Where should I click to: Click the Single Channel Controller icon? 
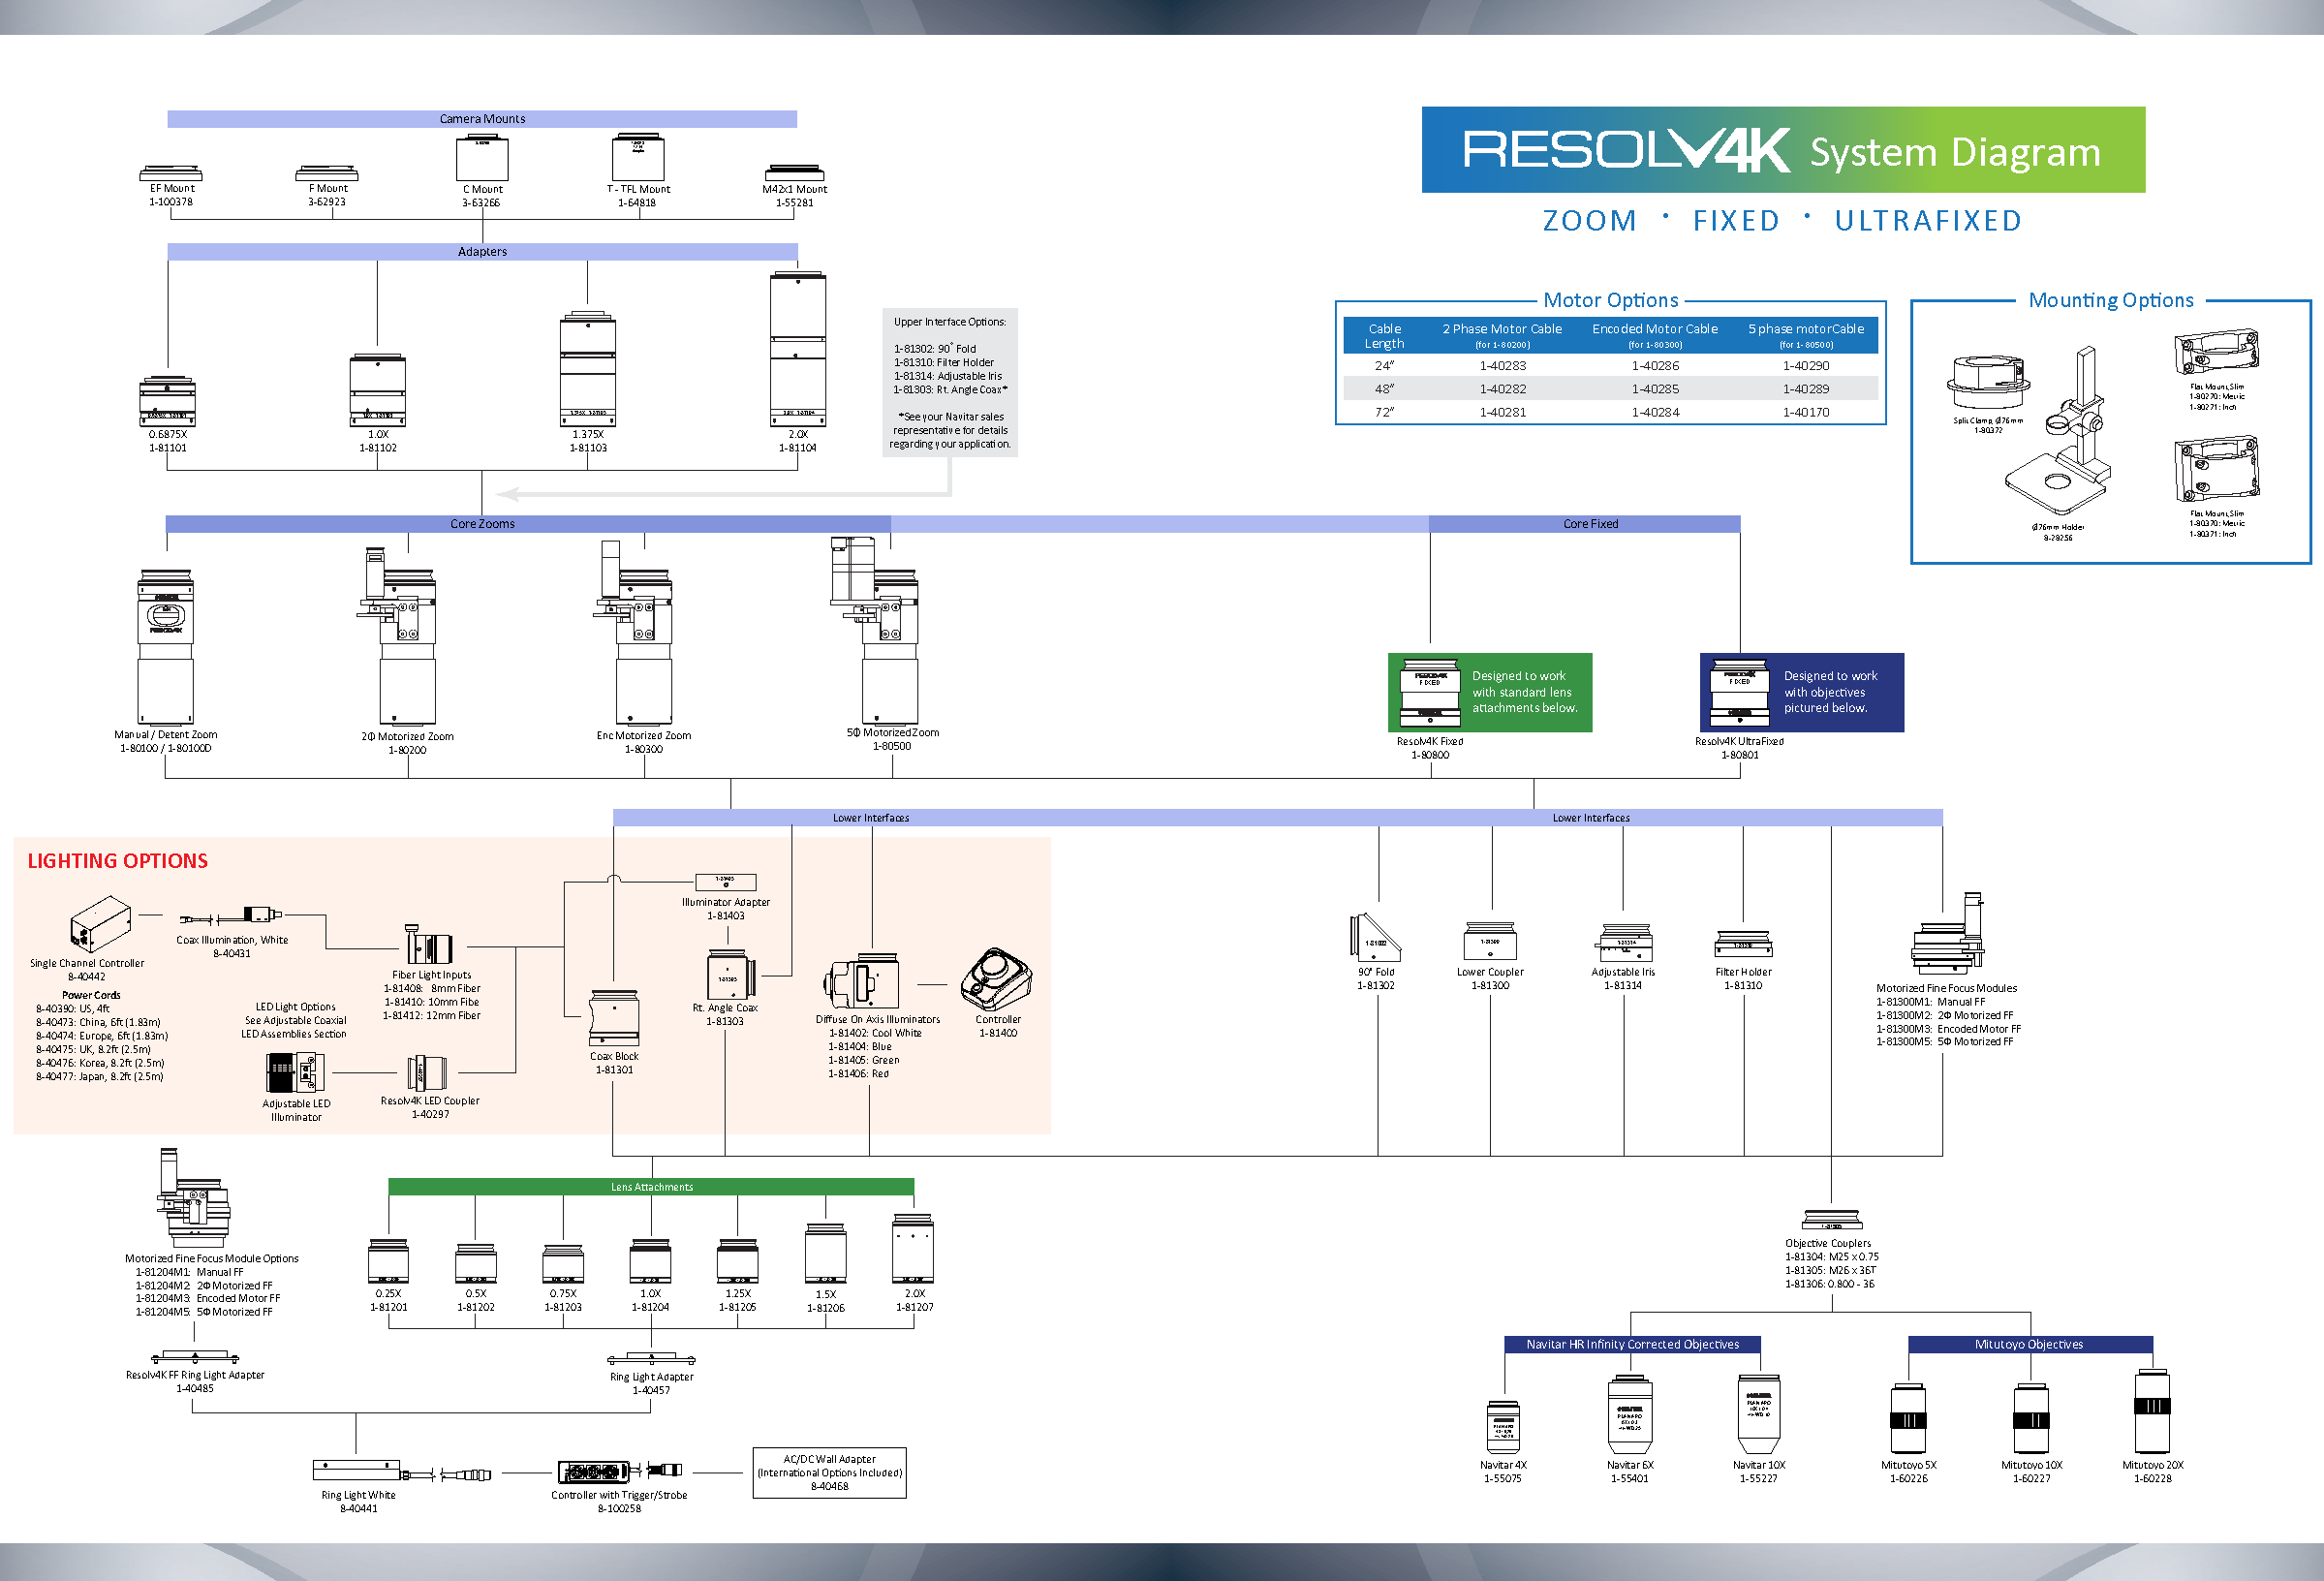tap(100, 922)
